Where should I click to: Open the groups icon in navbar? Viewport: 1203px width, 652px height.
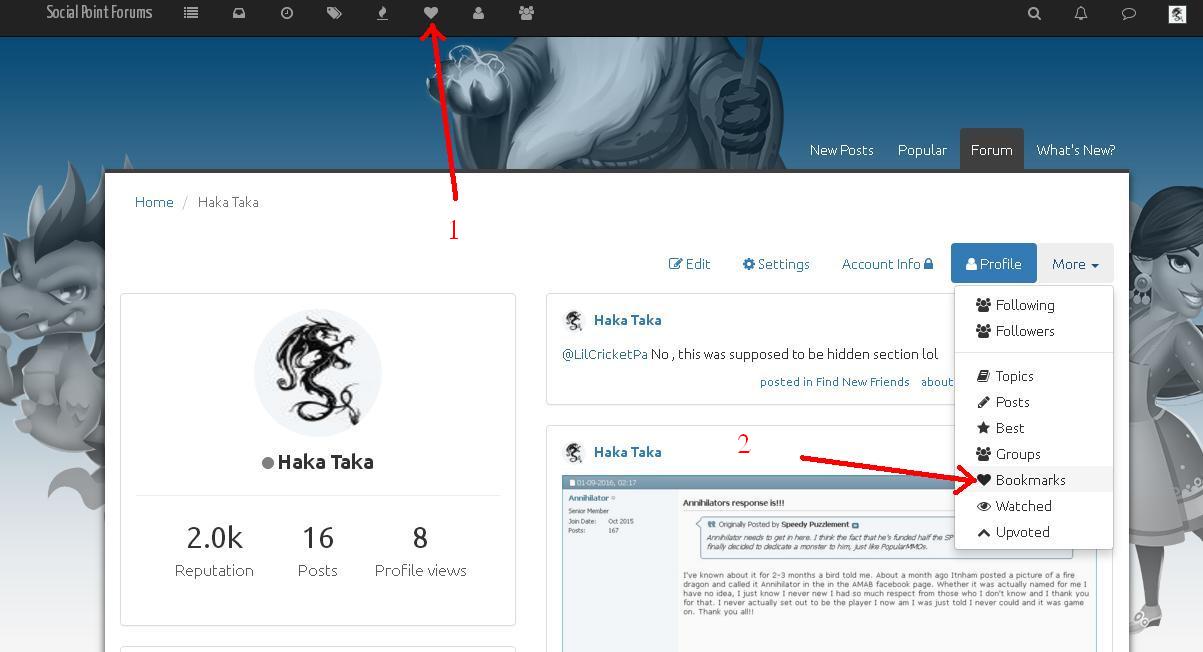tap(526, 13)
